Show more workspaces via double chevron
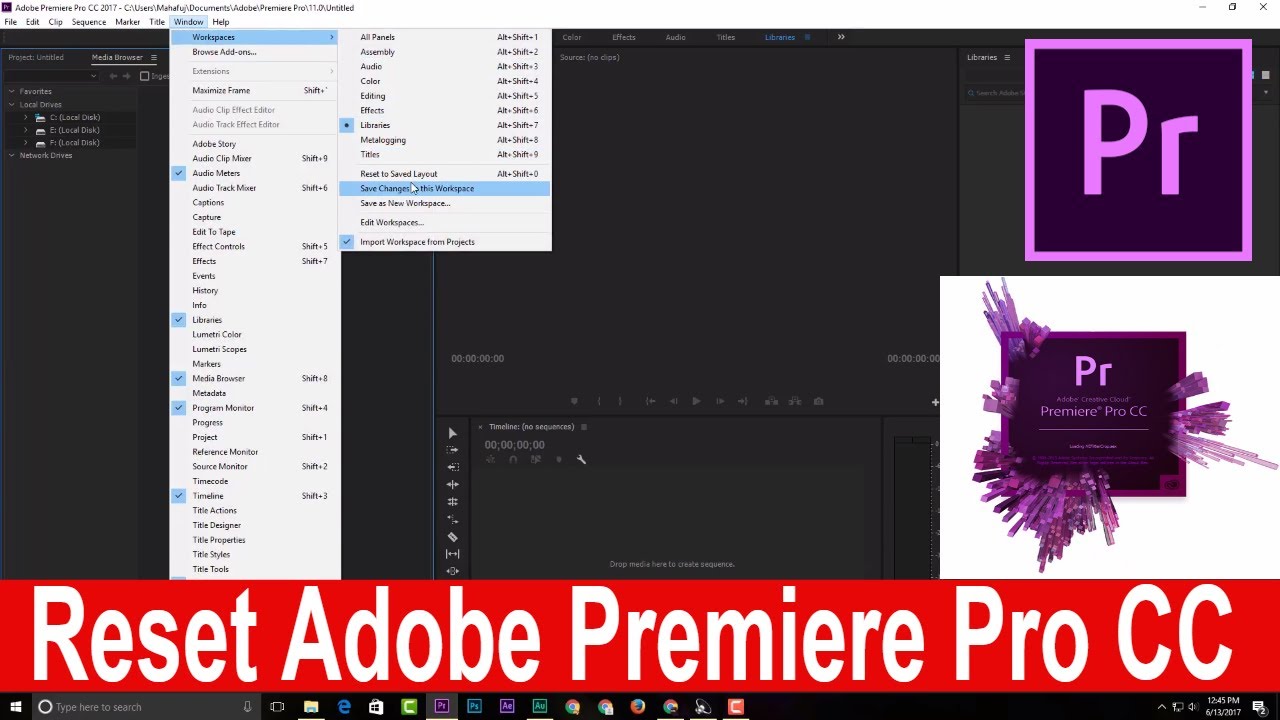 pyautogui.click(x=841, y=37)
